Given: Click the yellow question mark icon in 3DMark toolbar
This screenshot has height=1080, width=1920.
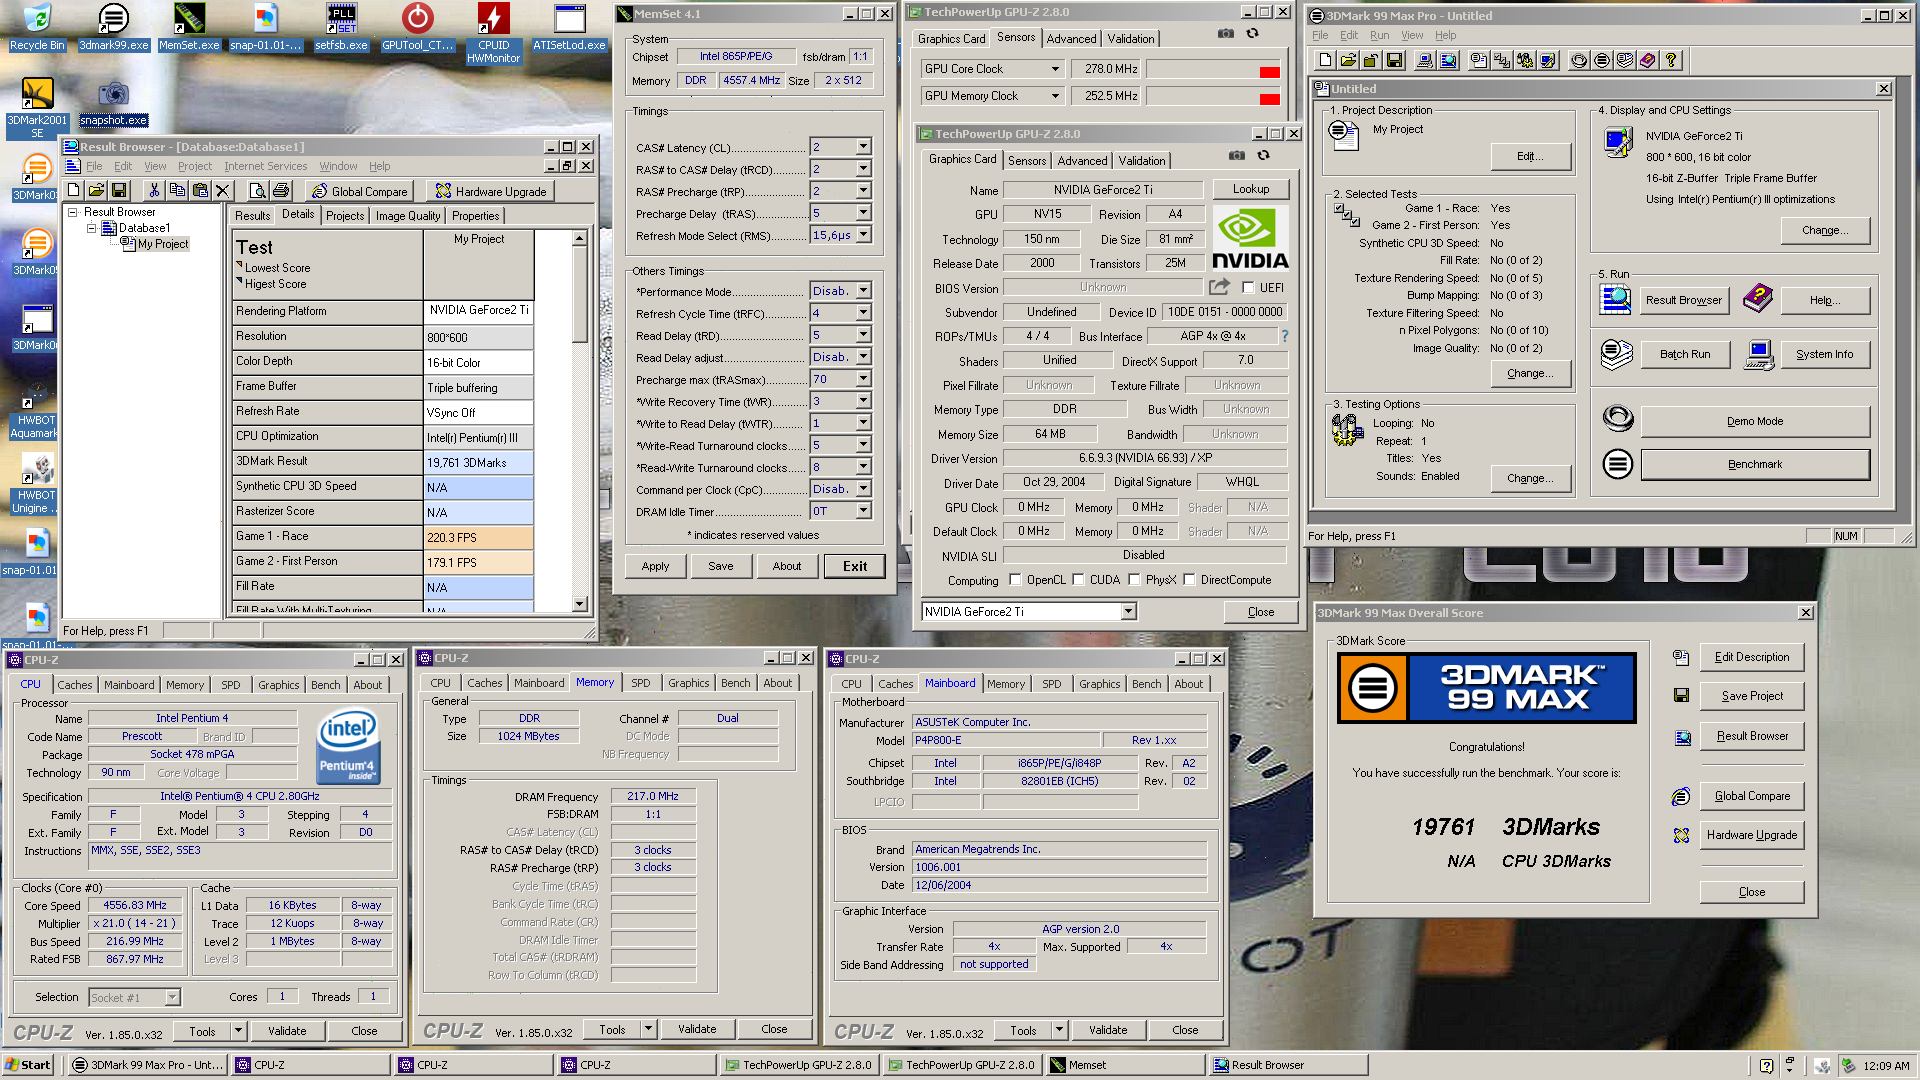Looking at the screenshot, I should coord(1671,61).
